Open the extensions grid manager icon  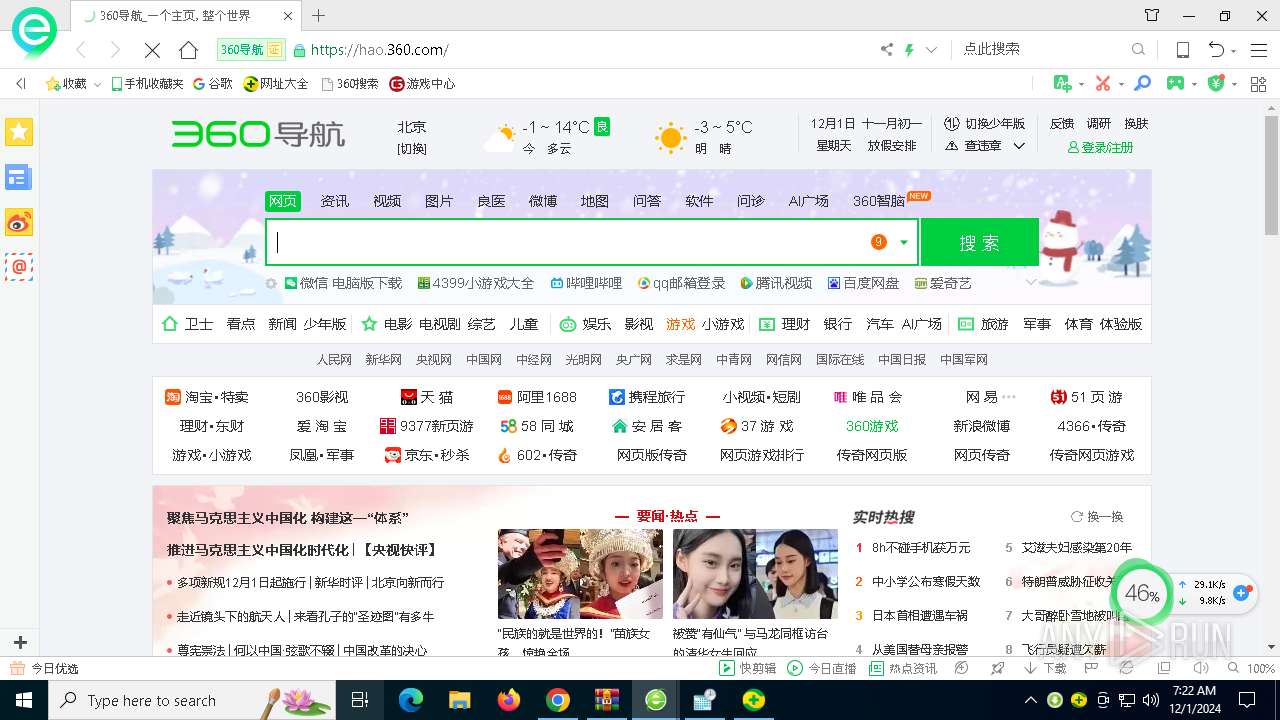1259,83
